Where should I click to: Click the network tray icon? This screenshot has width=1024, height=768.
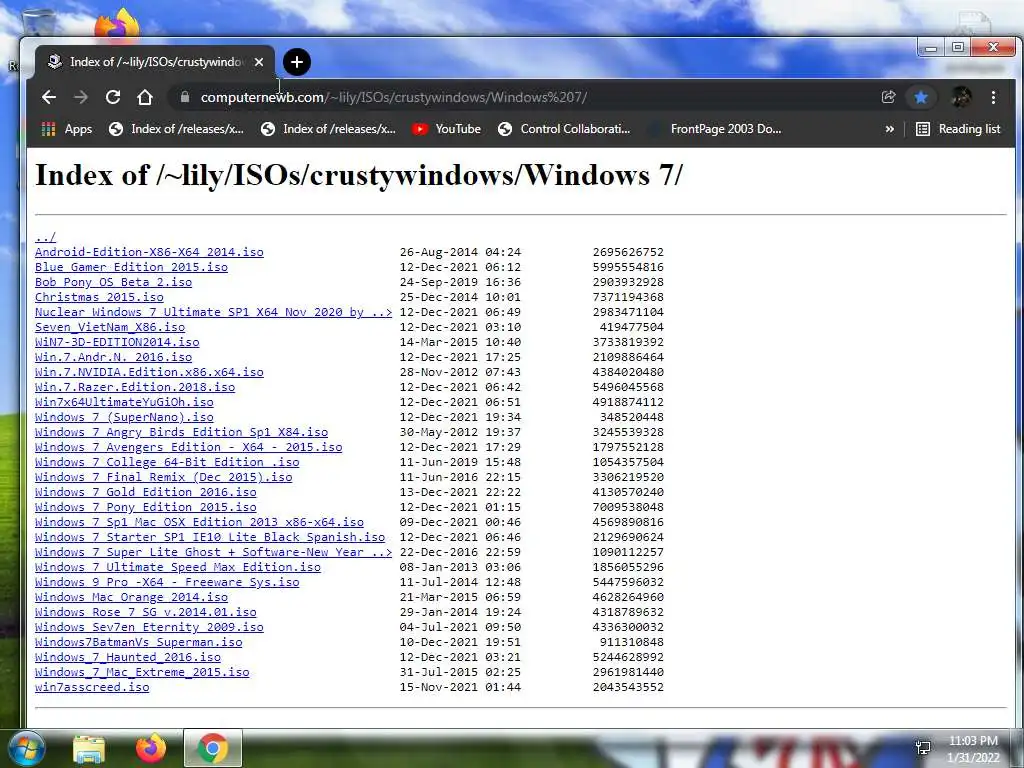pos(923,748)
